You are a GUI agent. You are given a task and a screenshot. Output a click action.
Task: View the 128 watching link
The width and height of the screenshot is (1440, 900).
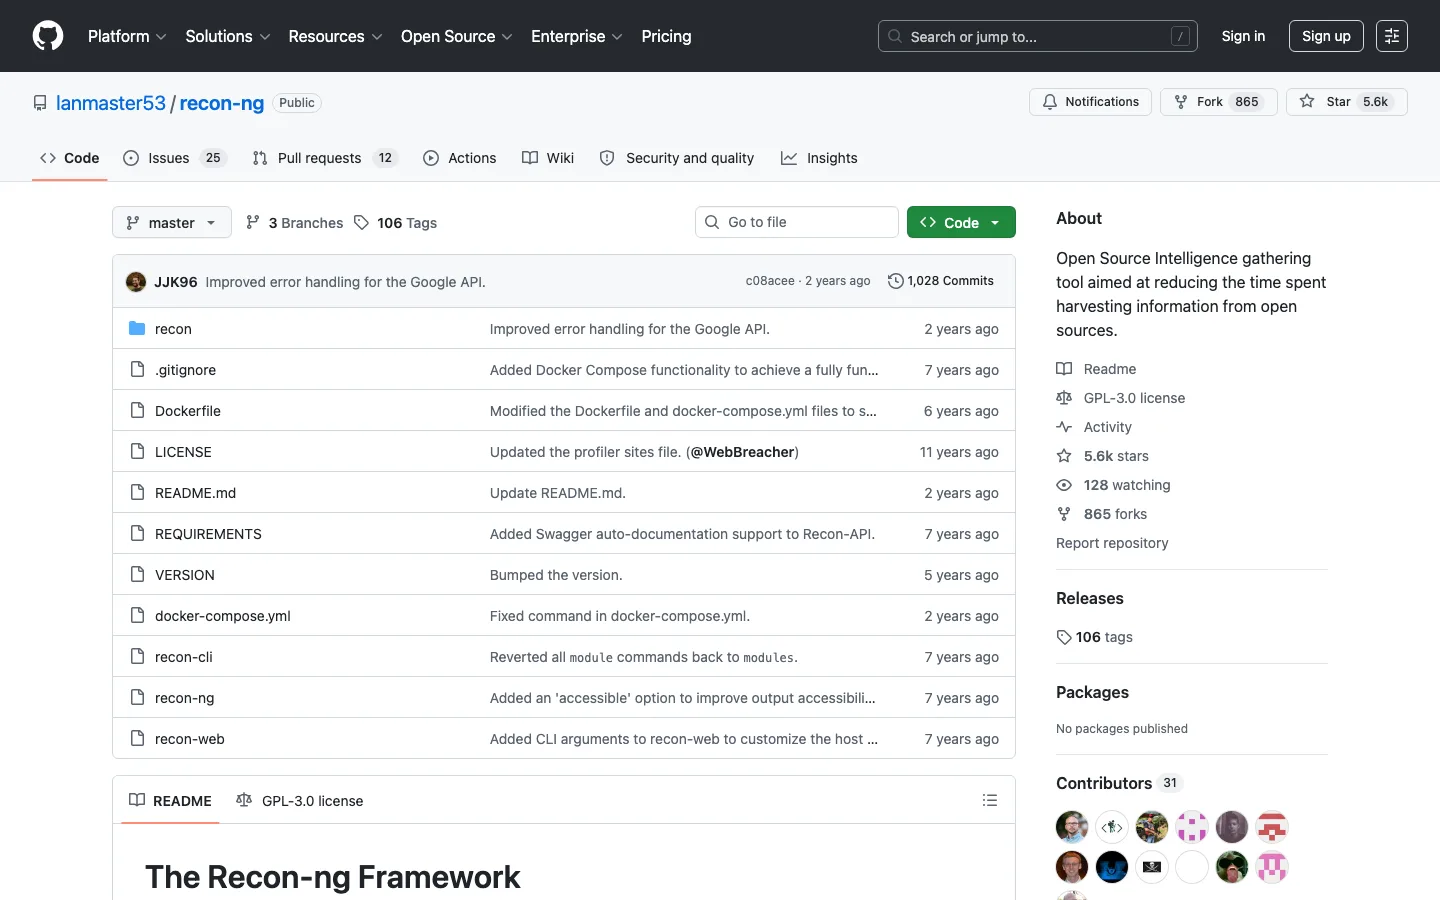[x=1114, y=485]
